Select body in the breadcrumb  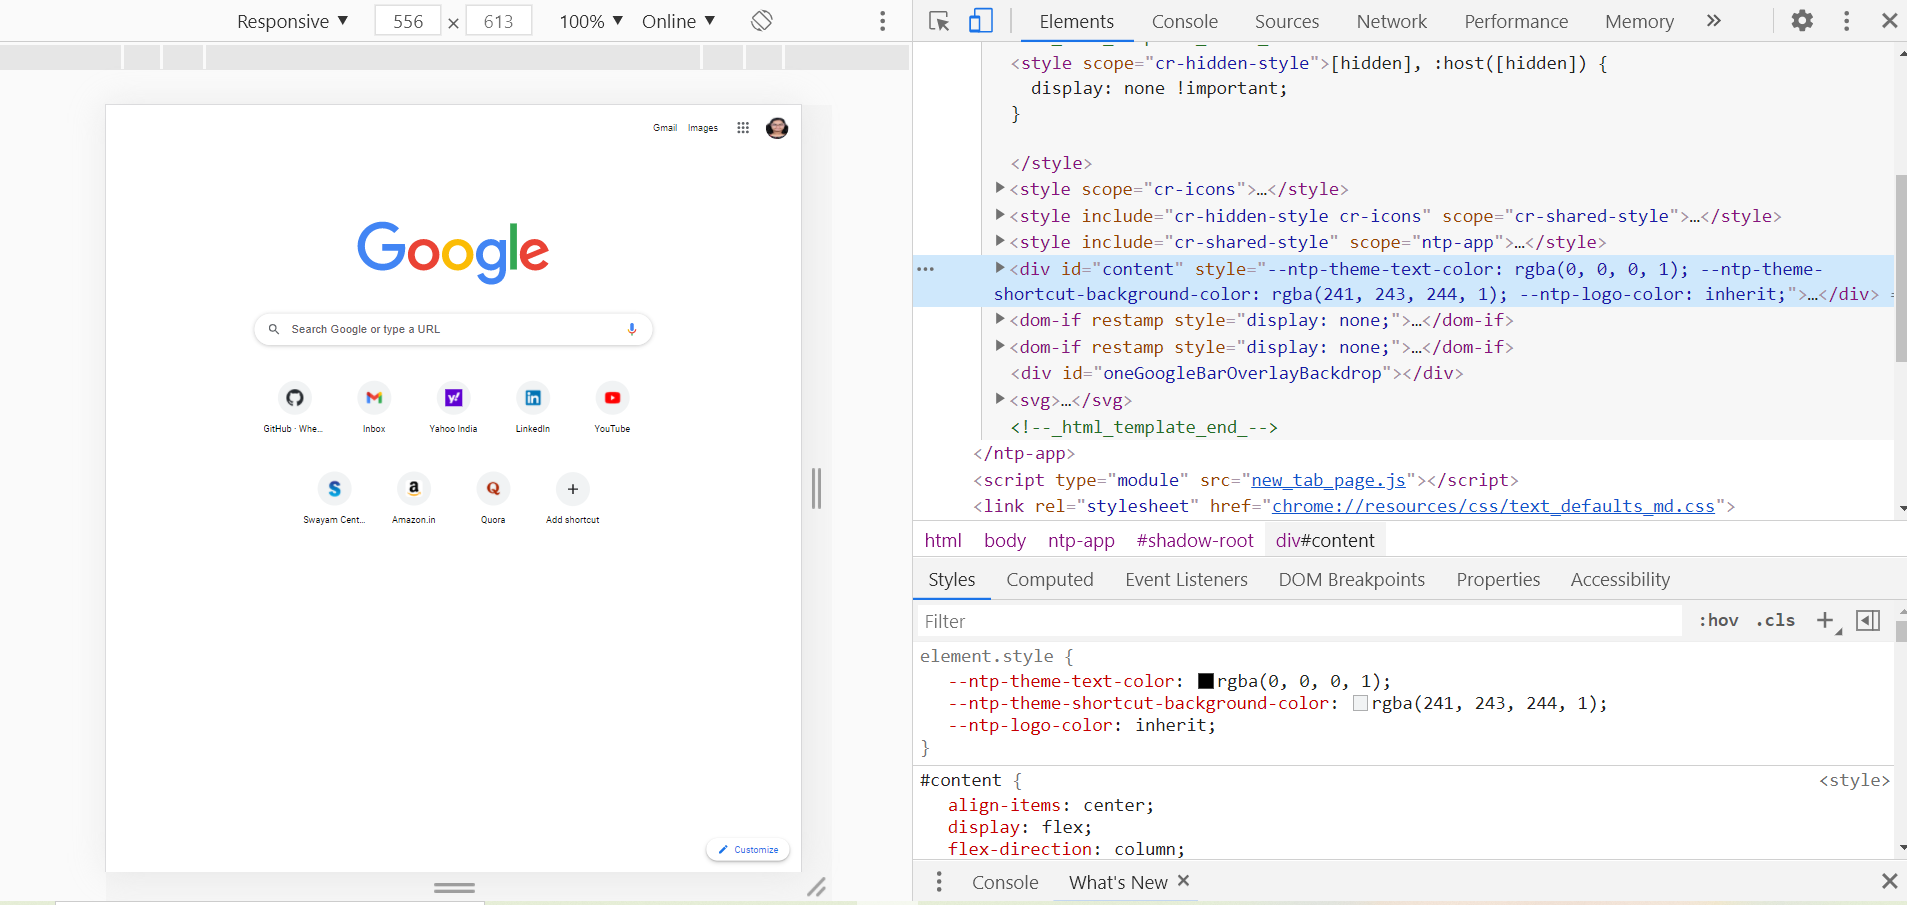[1005, 541]
